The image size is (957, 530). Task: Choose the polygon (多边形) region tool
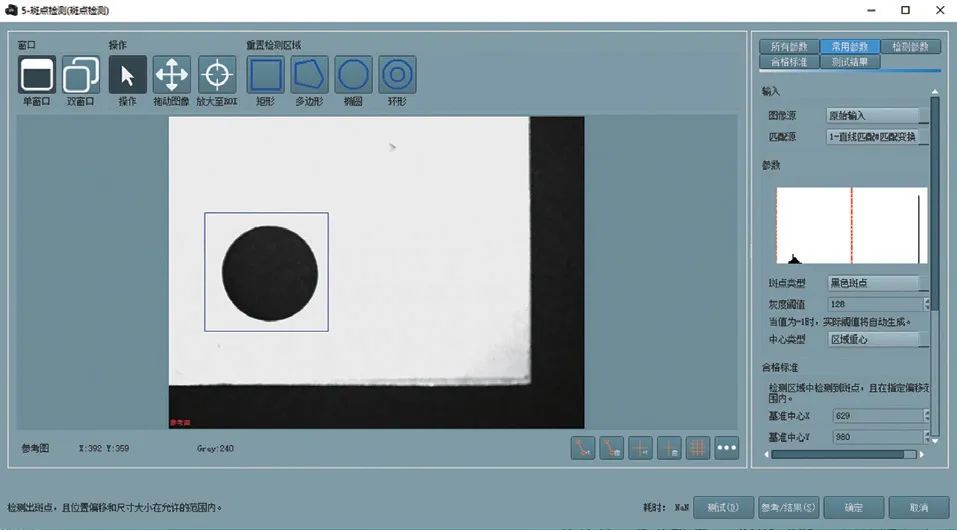pos(309,74)
